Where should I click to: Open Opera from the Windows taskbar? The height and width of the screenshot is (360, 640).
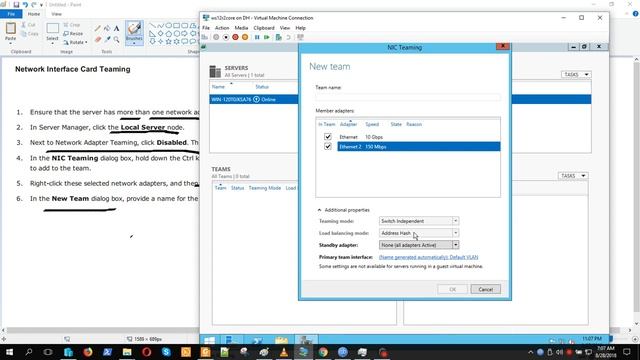pos(147,352)
